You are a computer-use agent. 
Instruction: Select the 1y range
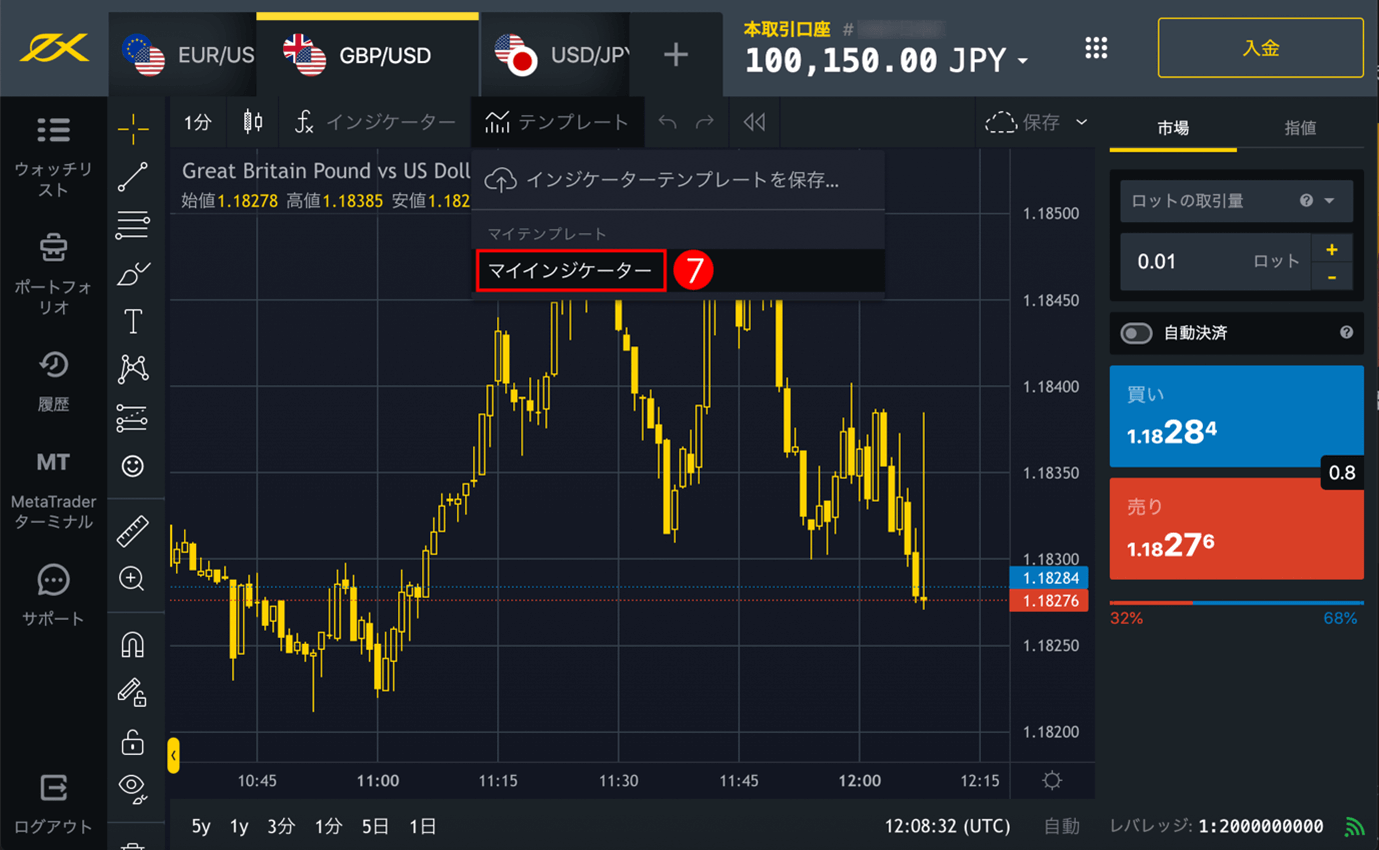pyautogui.click(x=239, y=826)
